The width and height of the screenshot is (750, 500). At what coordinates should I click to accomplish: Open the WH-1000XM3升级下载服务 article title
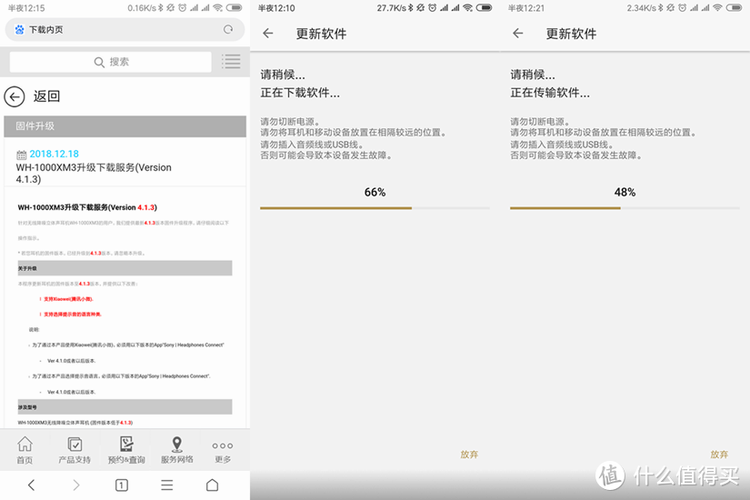coord(93,173)
